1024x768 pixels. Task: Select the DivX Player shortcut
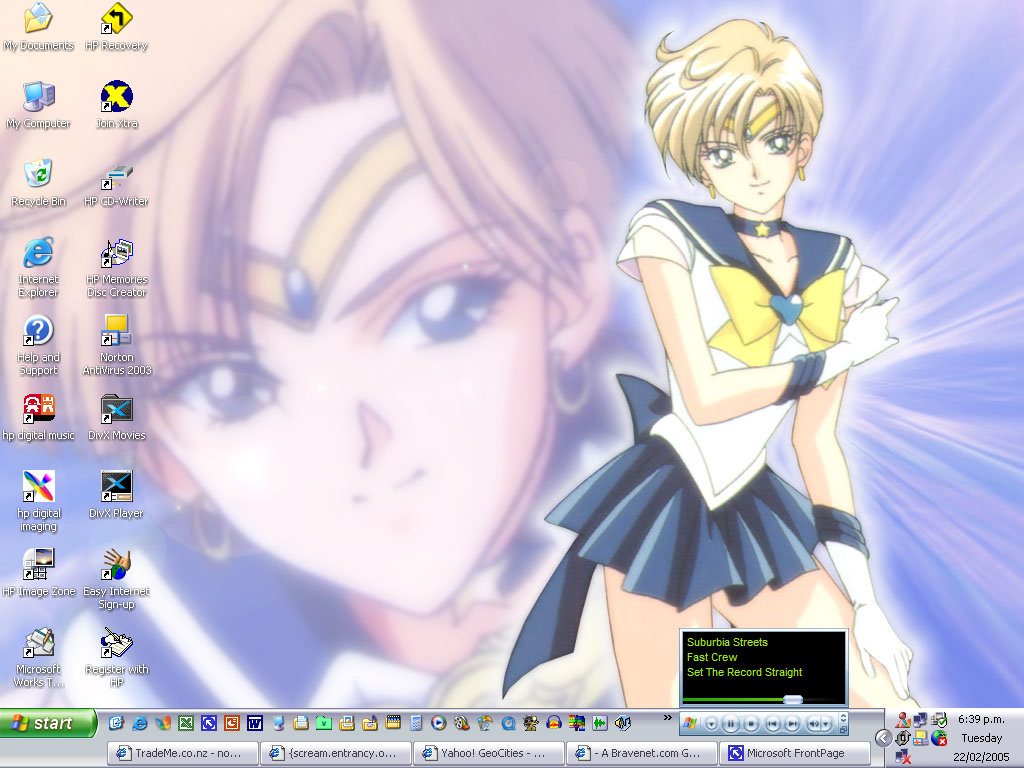(116, 495)
